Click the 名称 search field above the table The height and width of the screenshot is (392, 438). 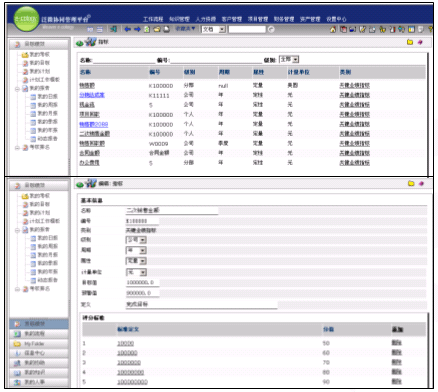pyautogui.click(x=124, y=60)
